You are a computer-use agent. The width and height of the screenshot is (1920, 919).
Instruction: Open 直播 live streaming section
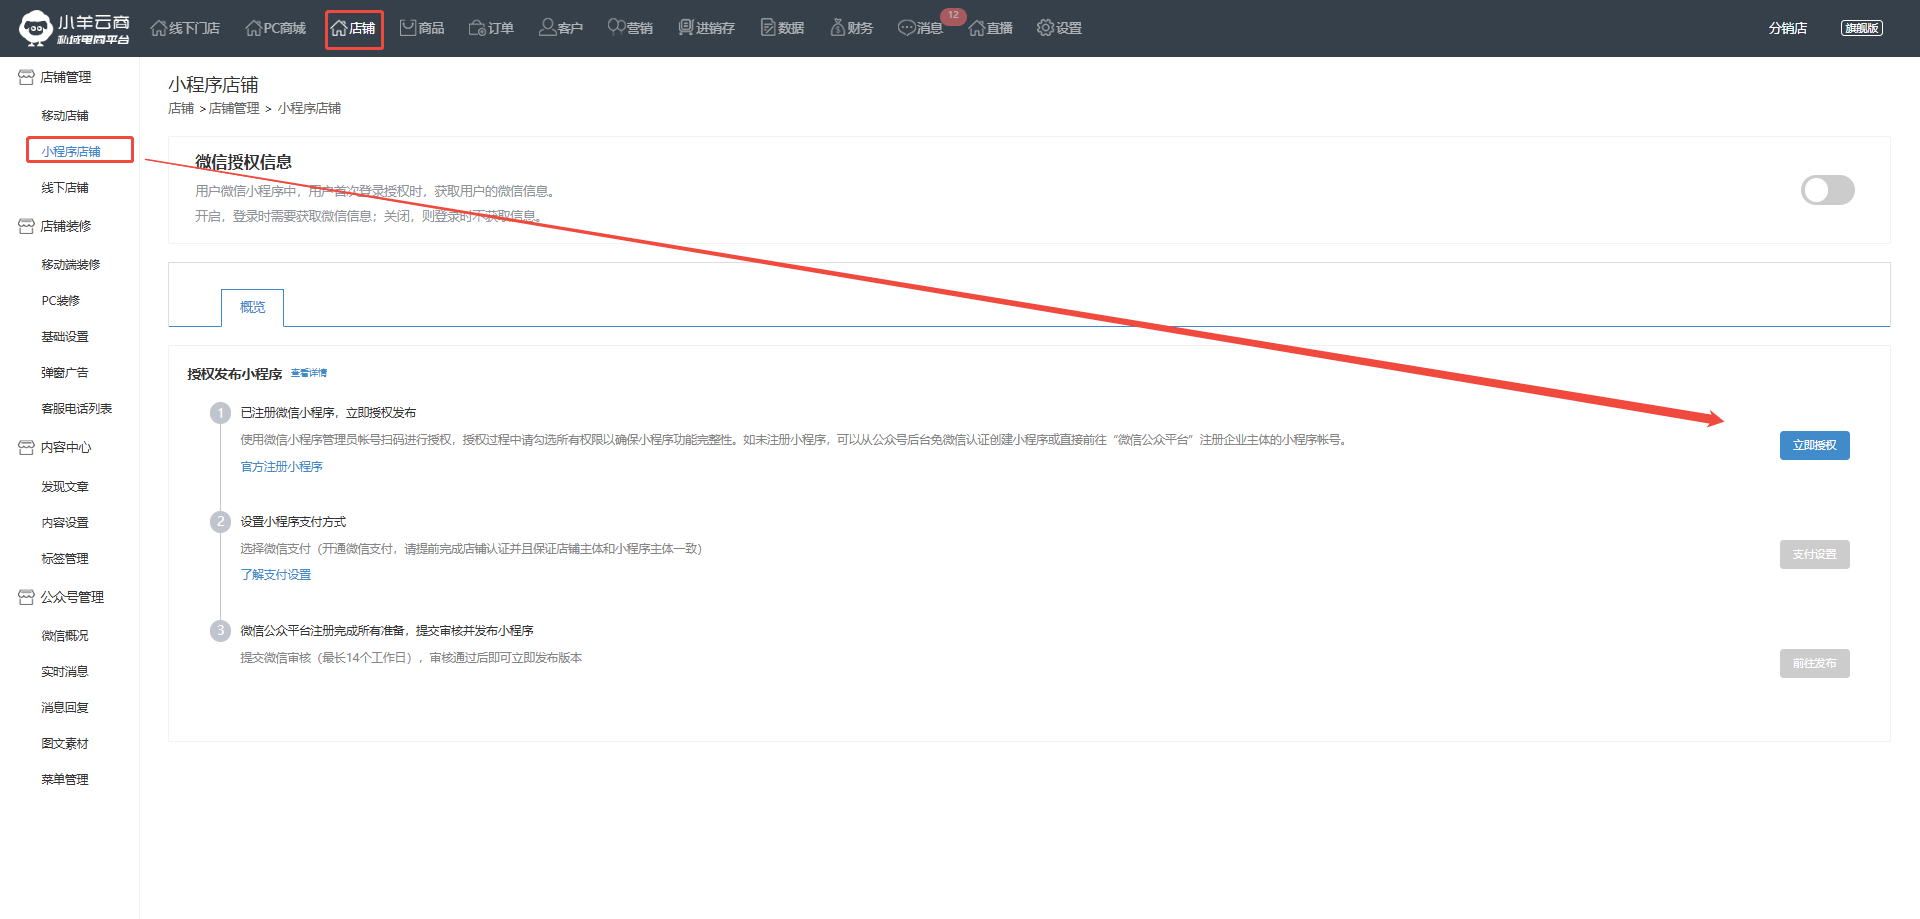click(990, 28)
